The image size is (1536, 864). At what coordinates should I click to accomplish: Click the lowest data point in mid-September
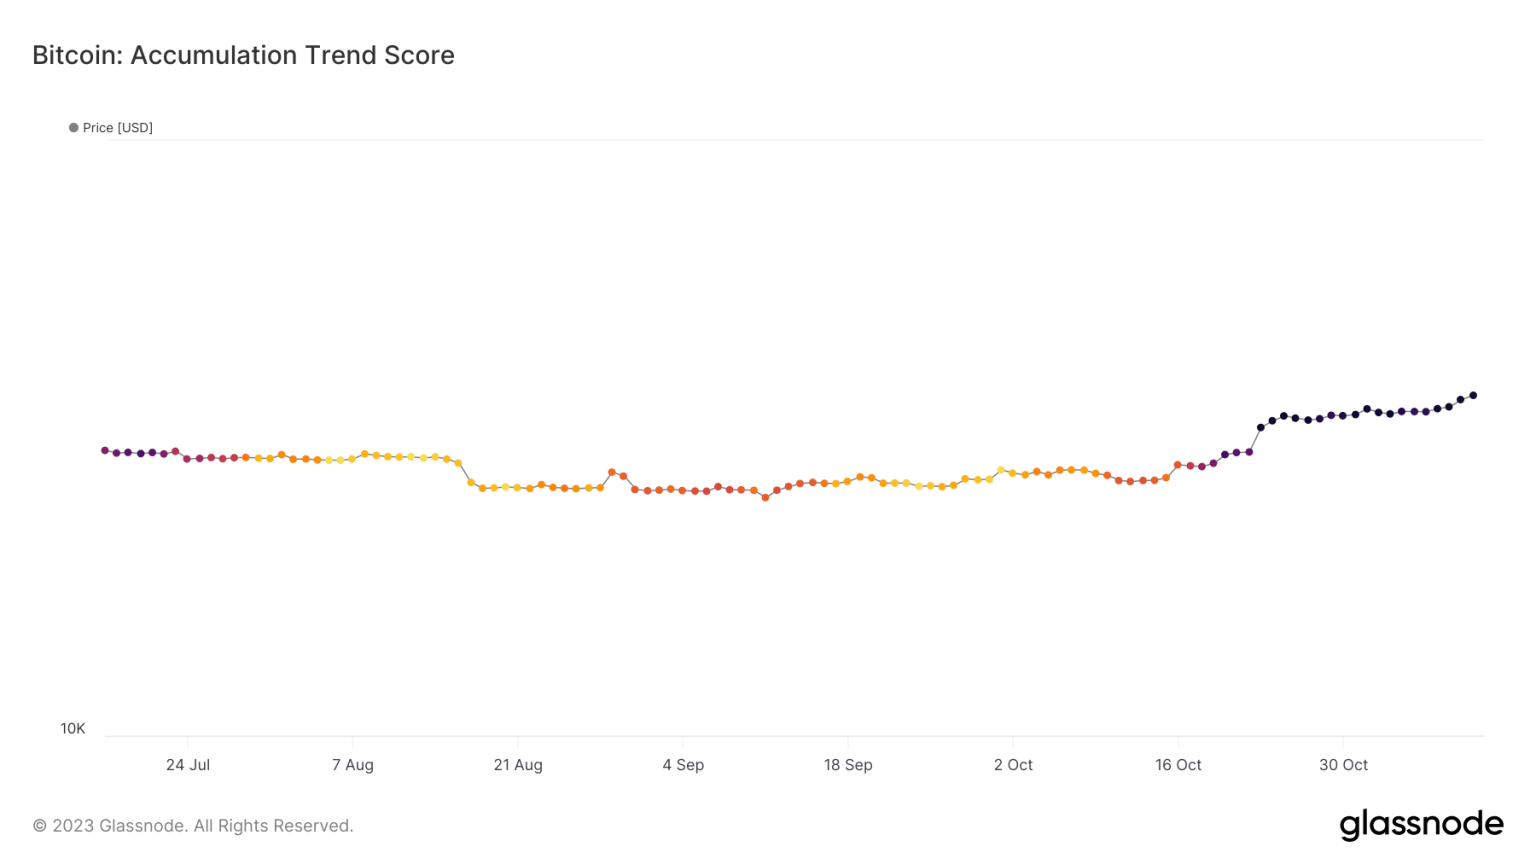766,497
